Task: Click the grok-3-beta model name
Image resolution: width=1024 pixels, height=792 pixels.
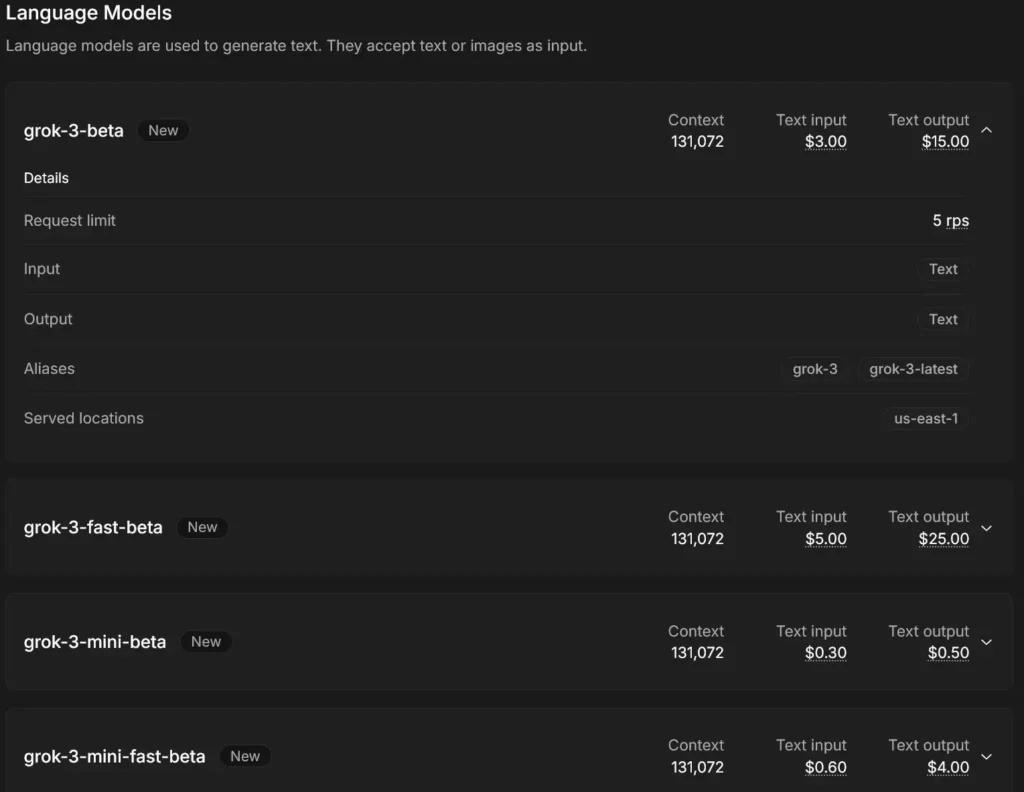Action: pos(74,131)
